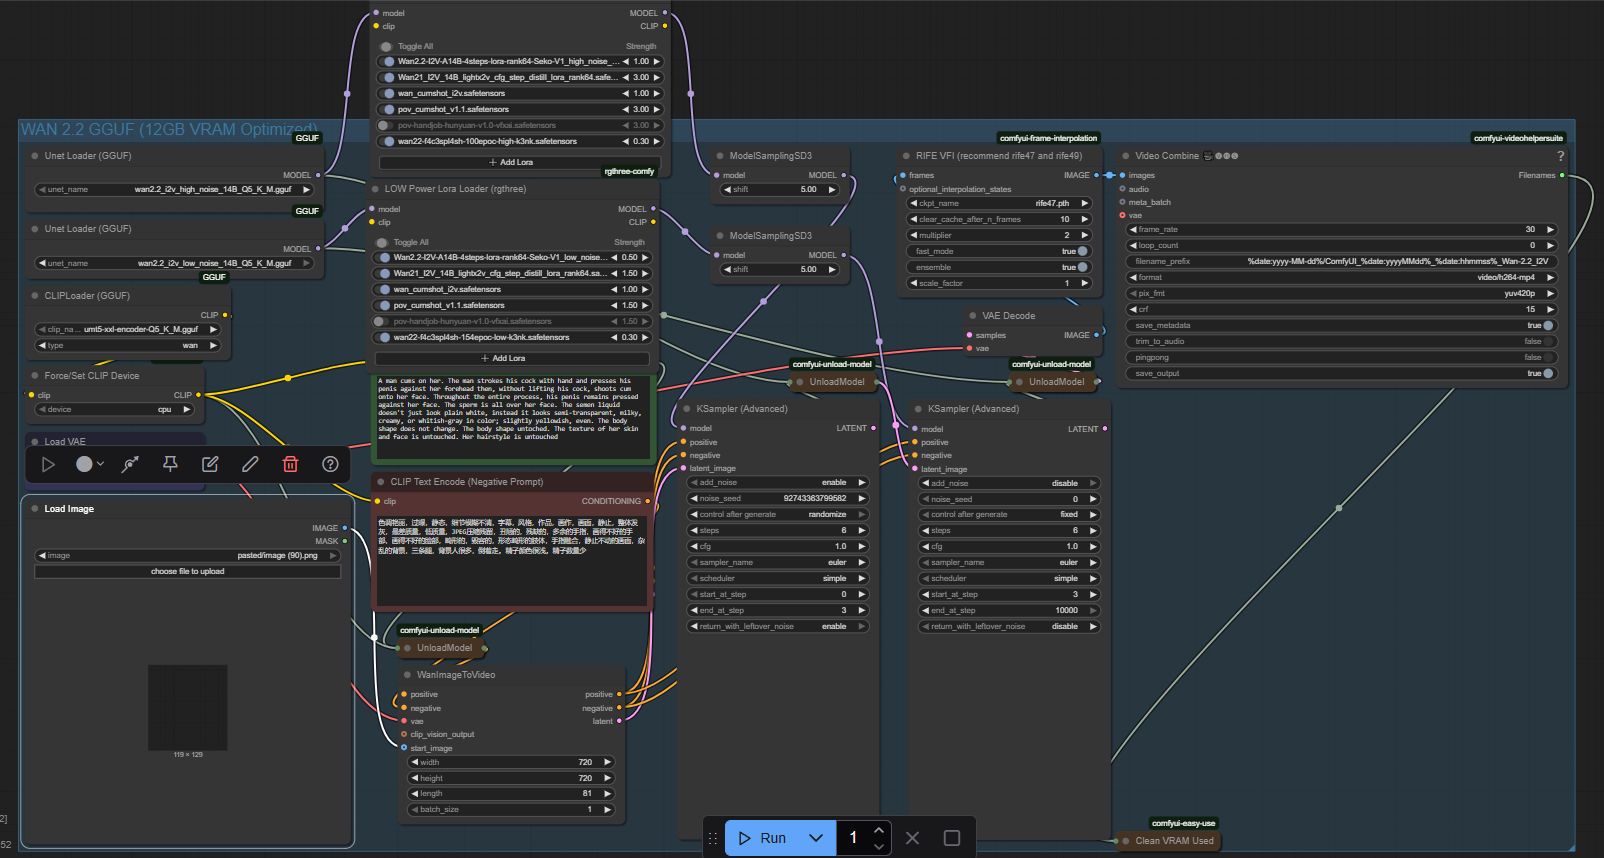The height and width of the screenshot is (858, 1604).
Task: Open the format combo in Video Combine
Action: [x=1341, y=277]
